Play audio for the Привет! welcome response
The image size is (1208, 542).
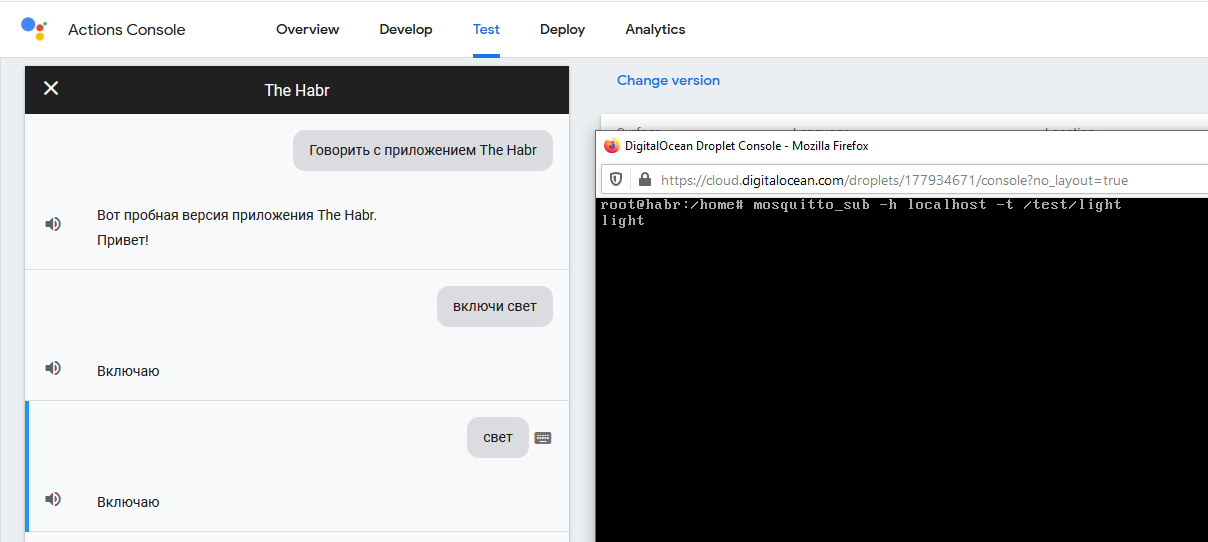[53, 224]
